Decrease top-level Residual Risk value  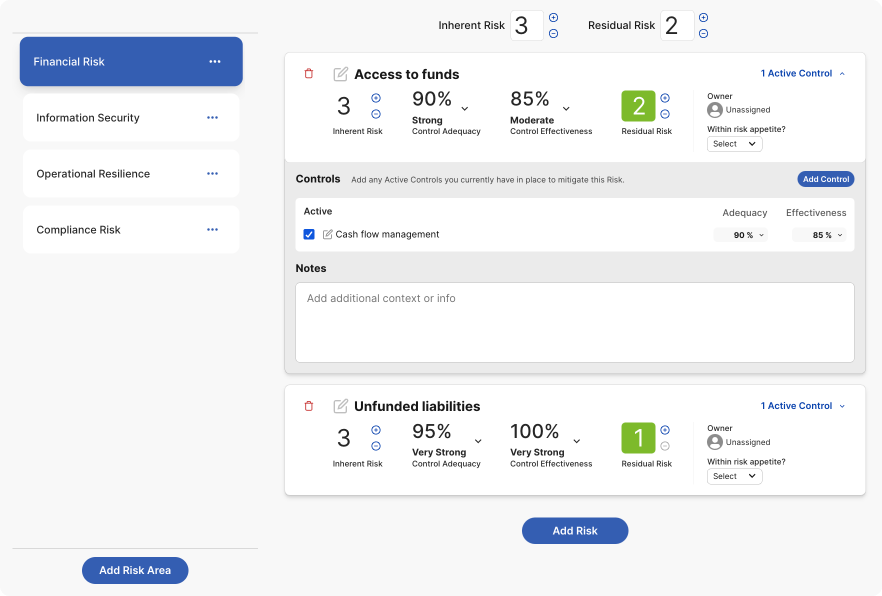pyautogui.click(x=703, y=33)
